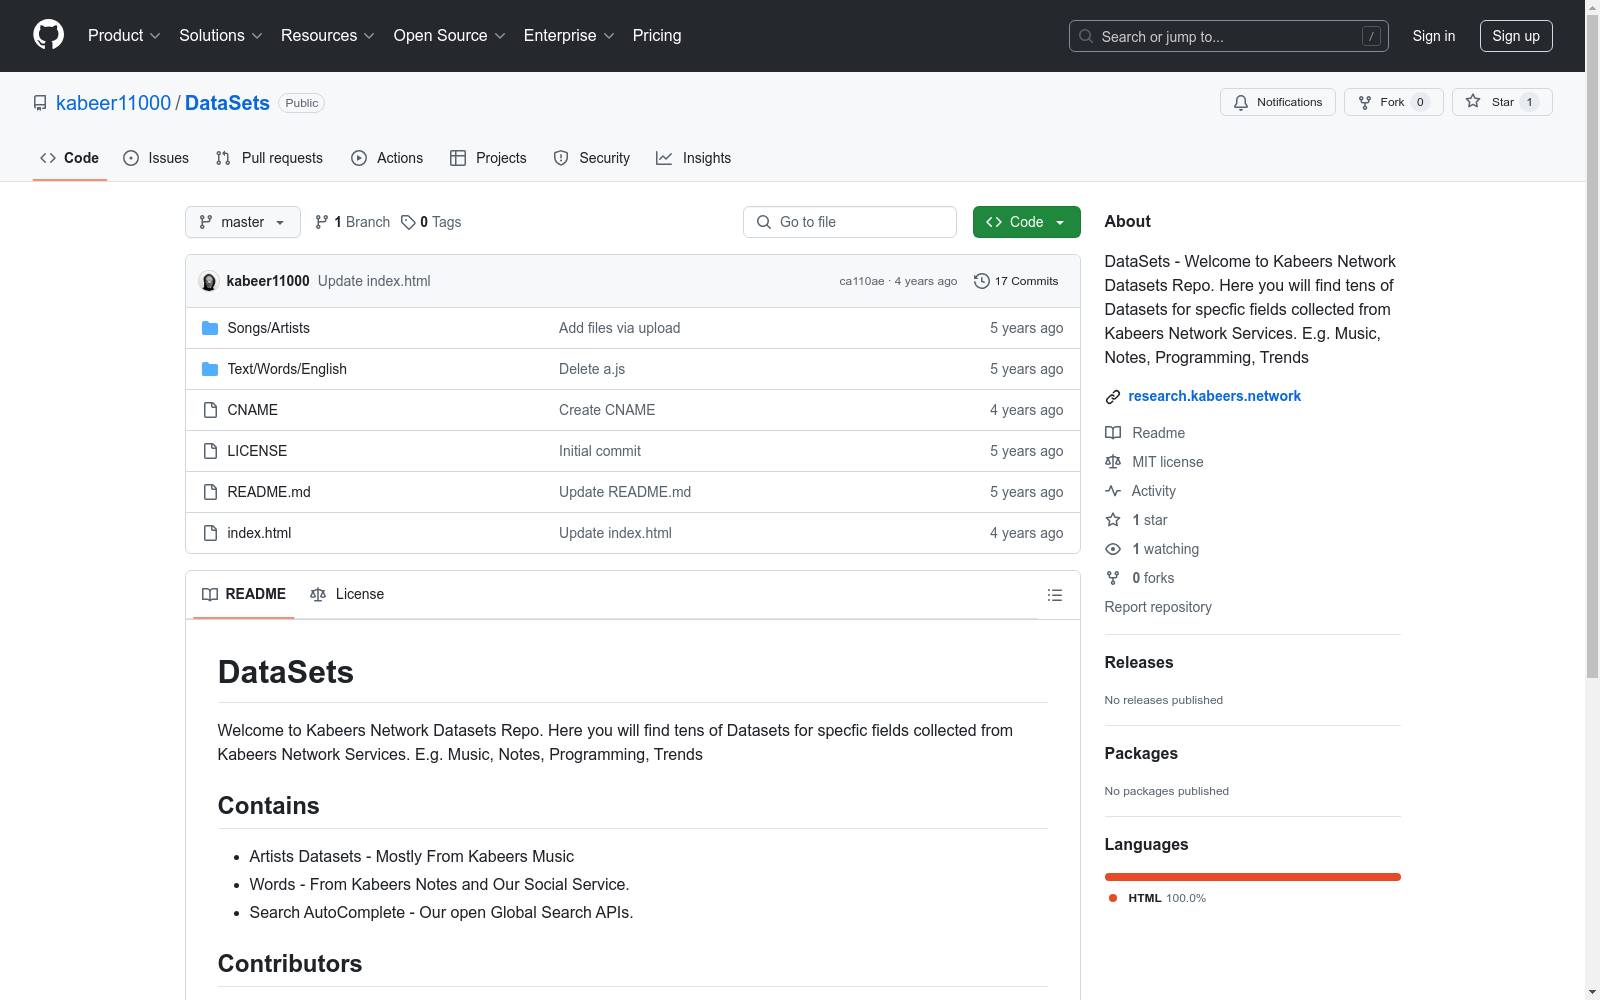Click the README.md file icon
This screenshot has width=1600, height=1000.
click(x=210, y=492)
